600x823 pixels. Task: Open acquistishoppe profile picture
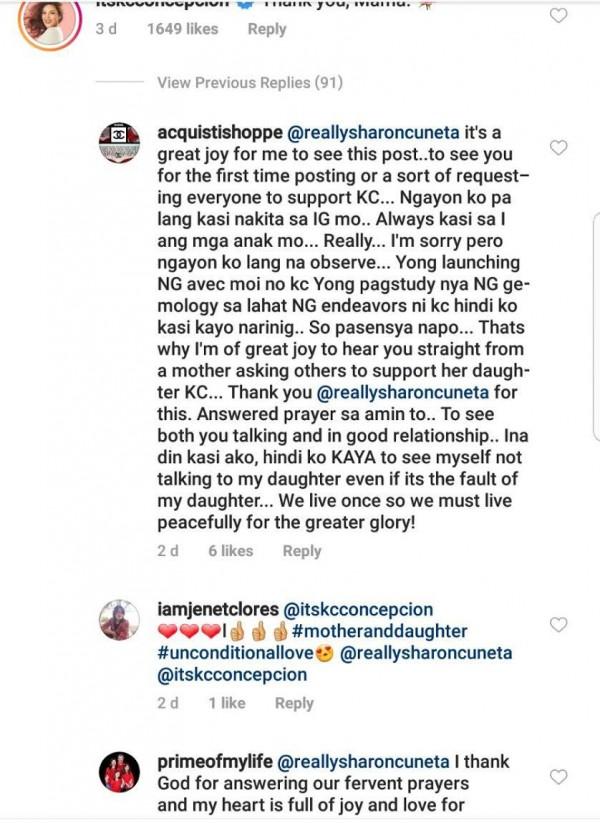pyautogui.click(x=120, y=143)
